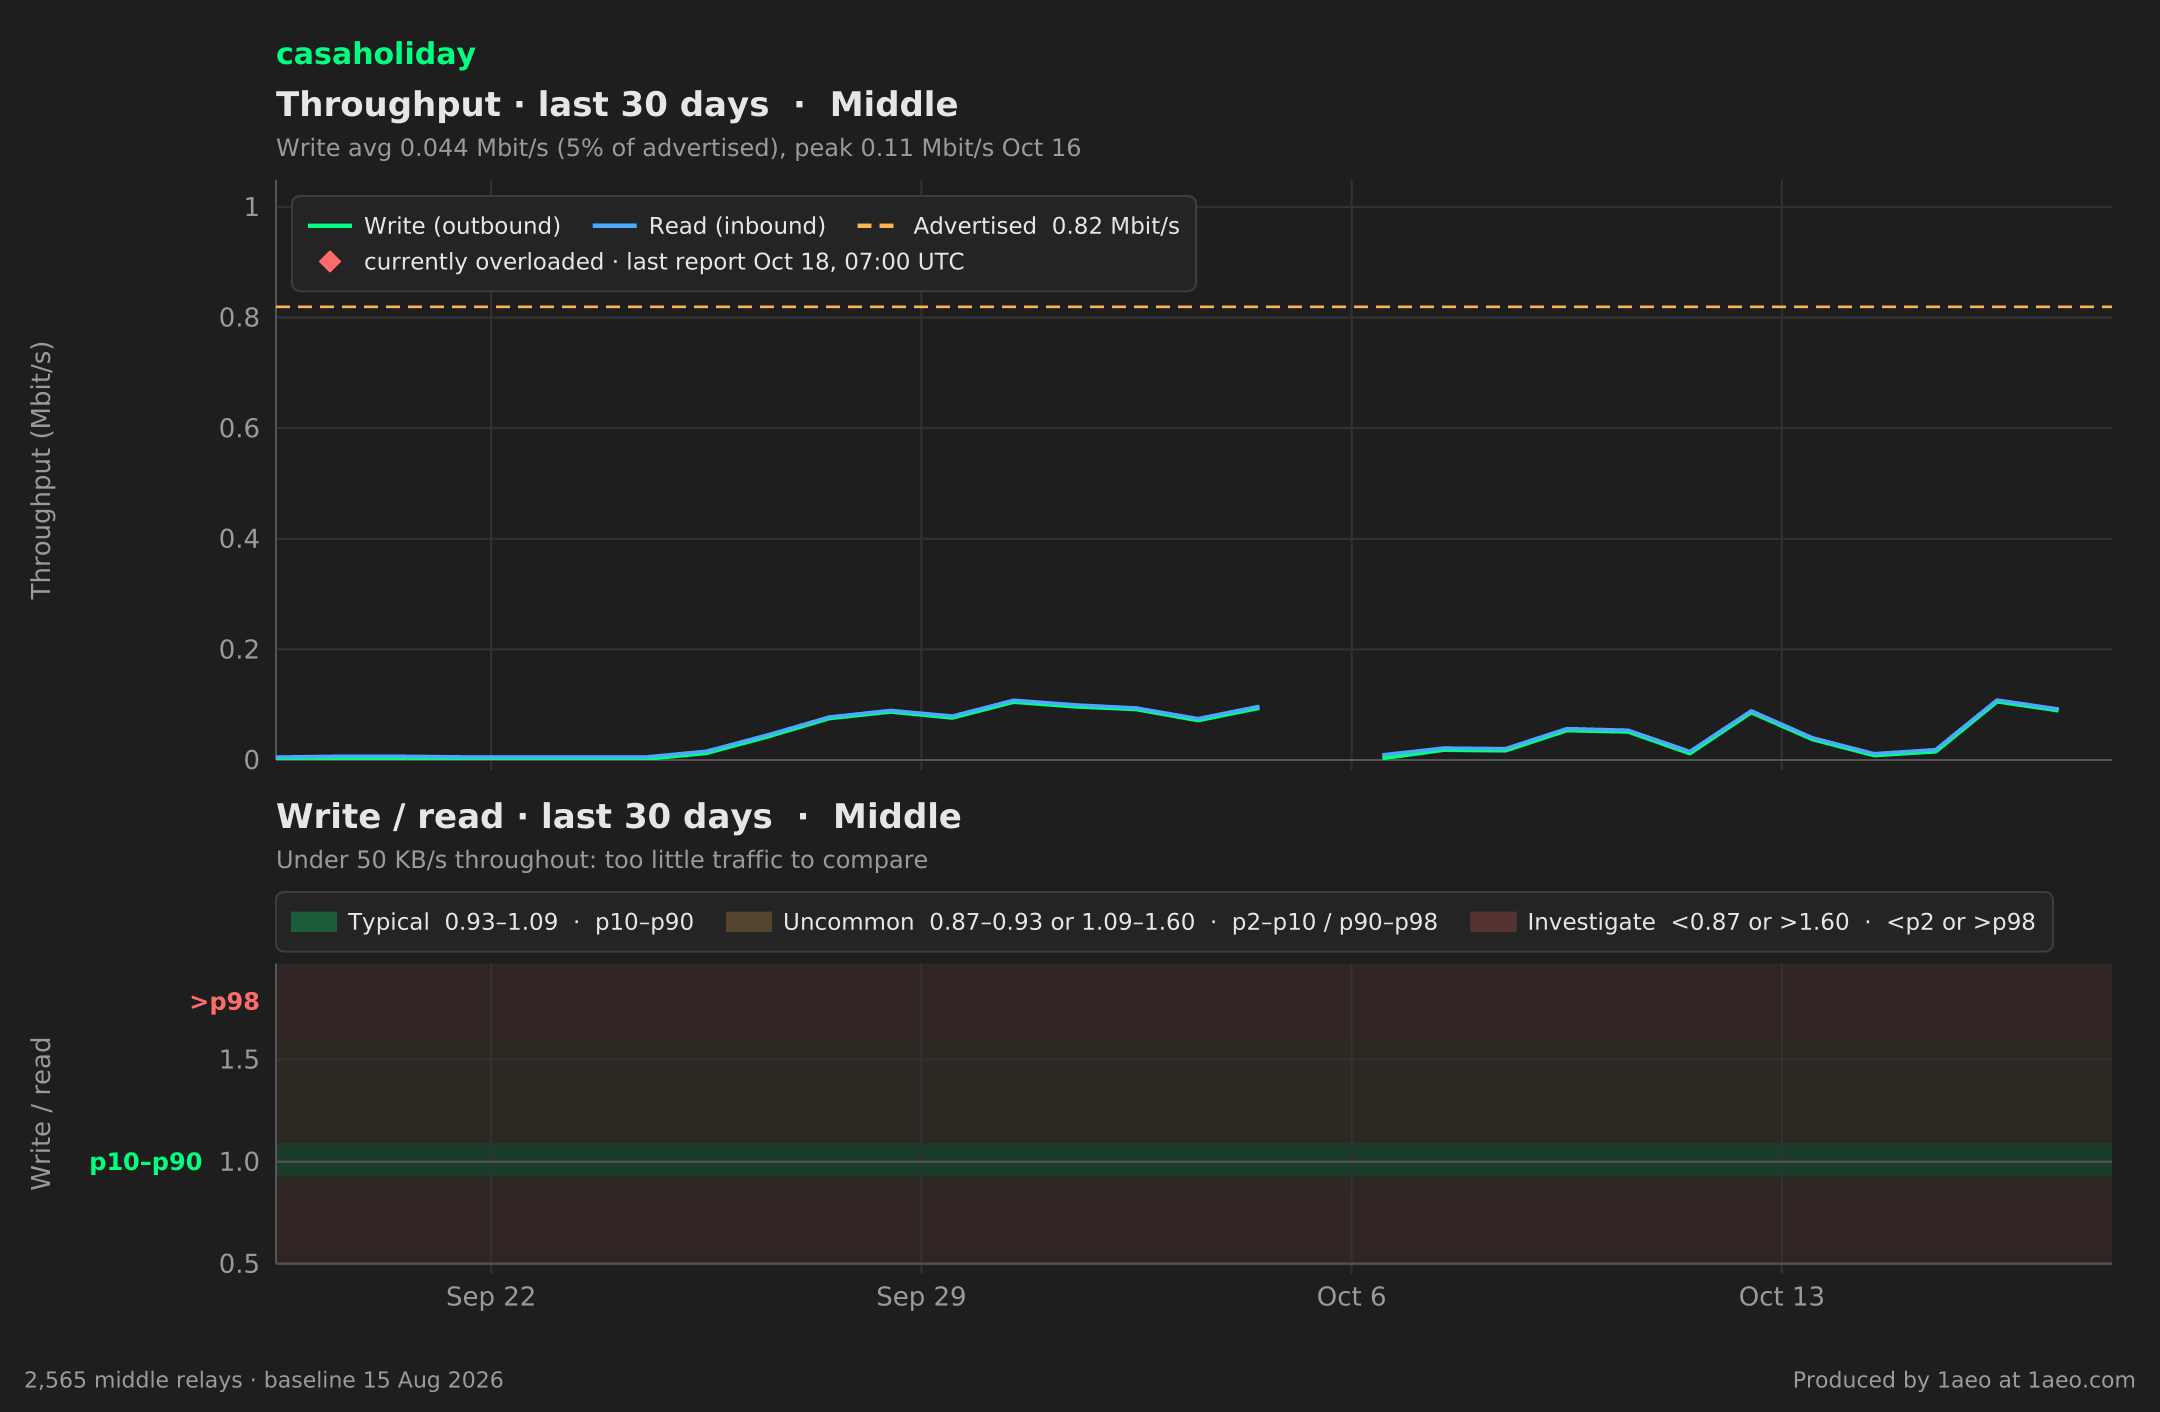2160x1412 pixels.
Task: Click '2,565 middle relays · baseline' footer text
Action: tap(264, 1380)
